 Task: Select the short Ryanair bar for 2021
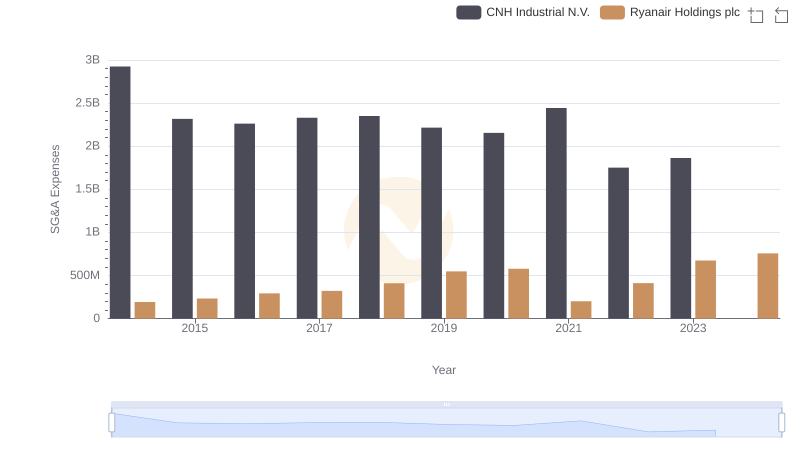tap(581, 310)
